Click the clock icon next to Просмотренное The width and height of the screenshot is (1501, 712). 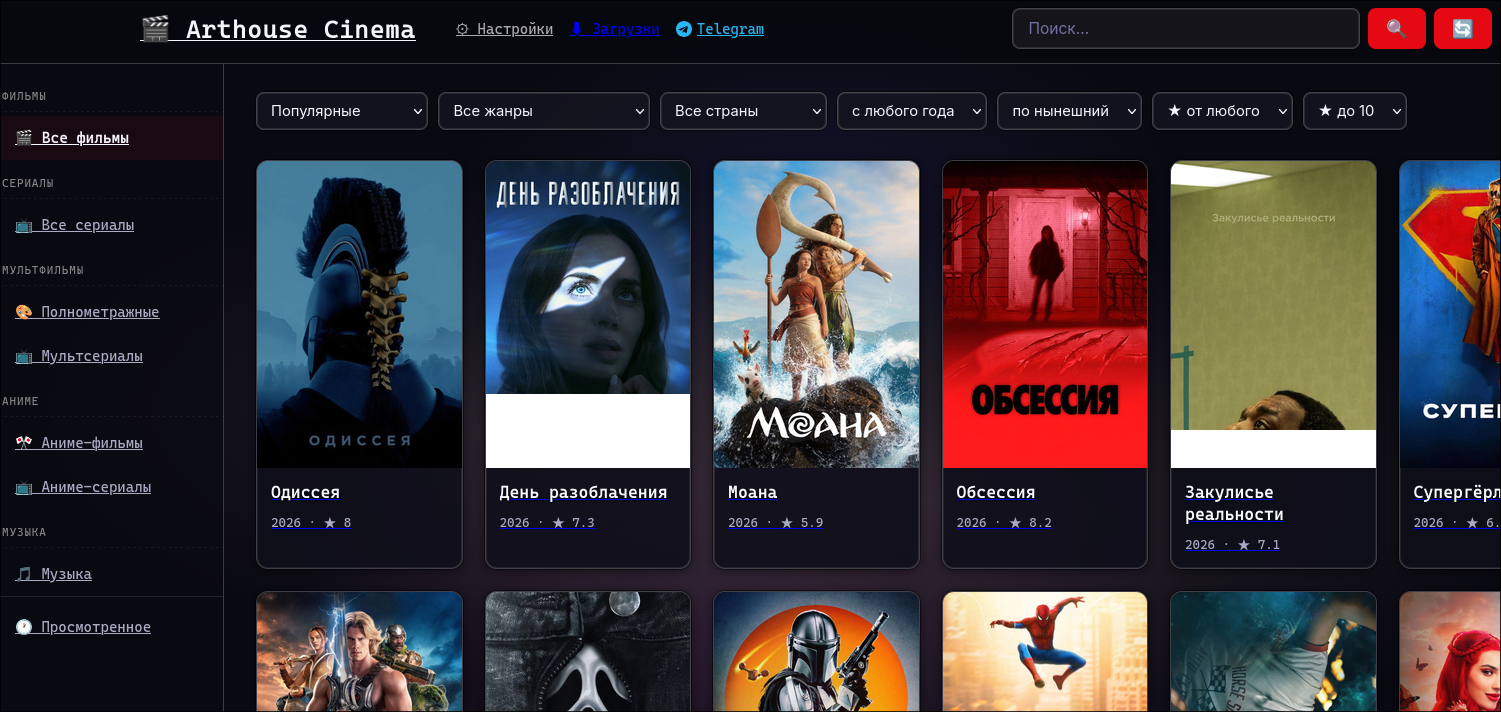click(x=24, y=627)
